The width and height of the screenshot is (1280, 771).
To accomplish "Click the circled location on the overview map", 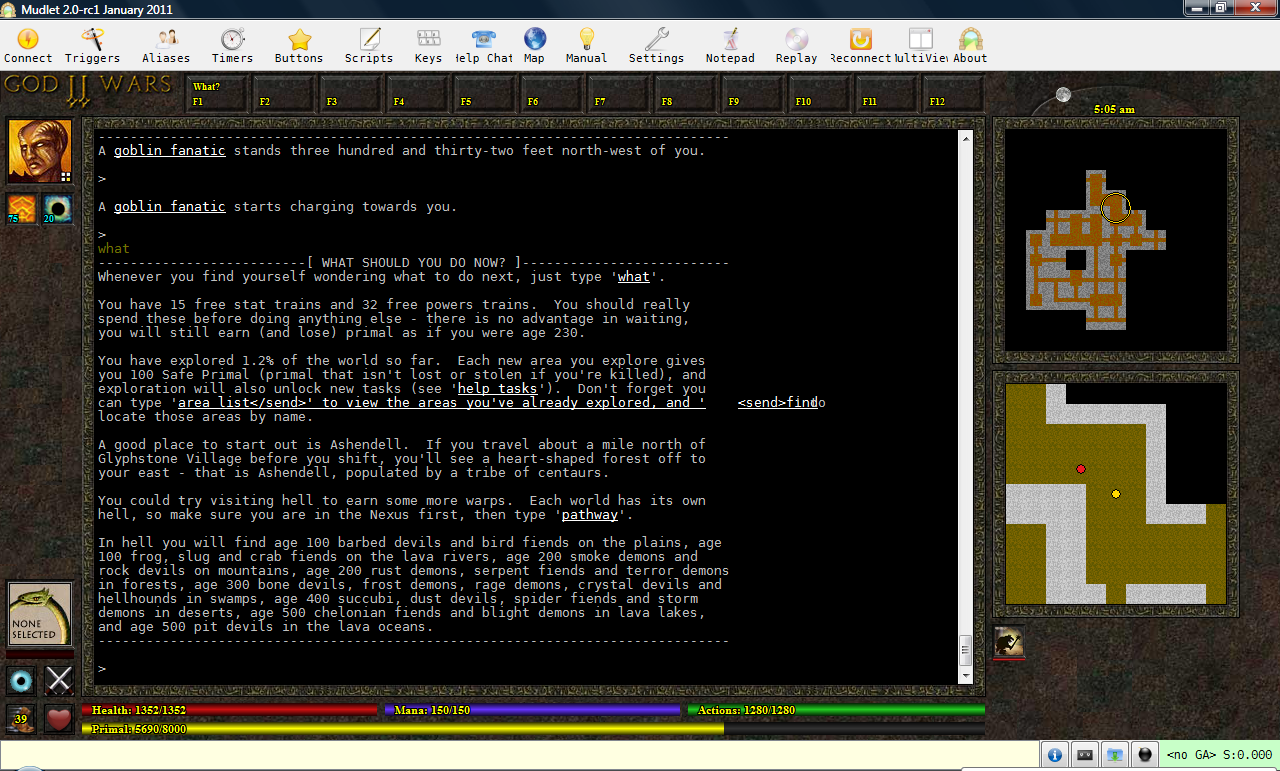I will pos(1116,207).
